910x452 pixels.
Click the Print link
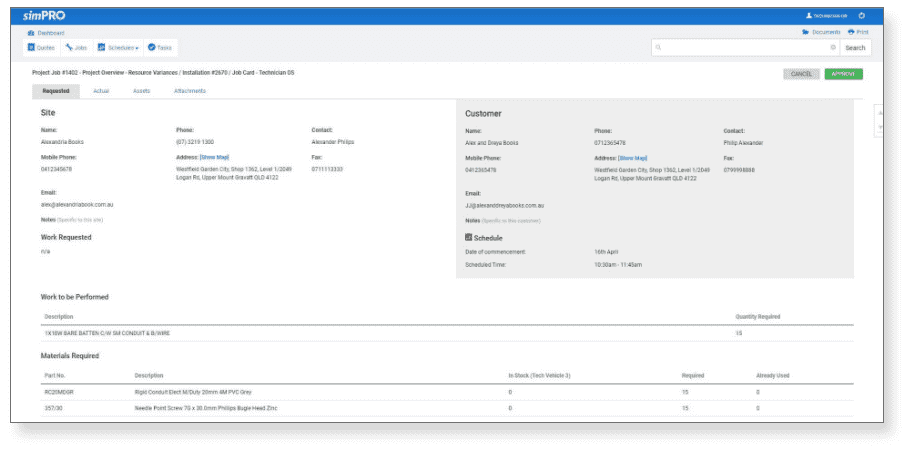pos(858,32)
